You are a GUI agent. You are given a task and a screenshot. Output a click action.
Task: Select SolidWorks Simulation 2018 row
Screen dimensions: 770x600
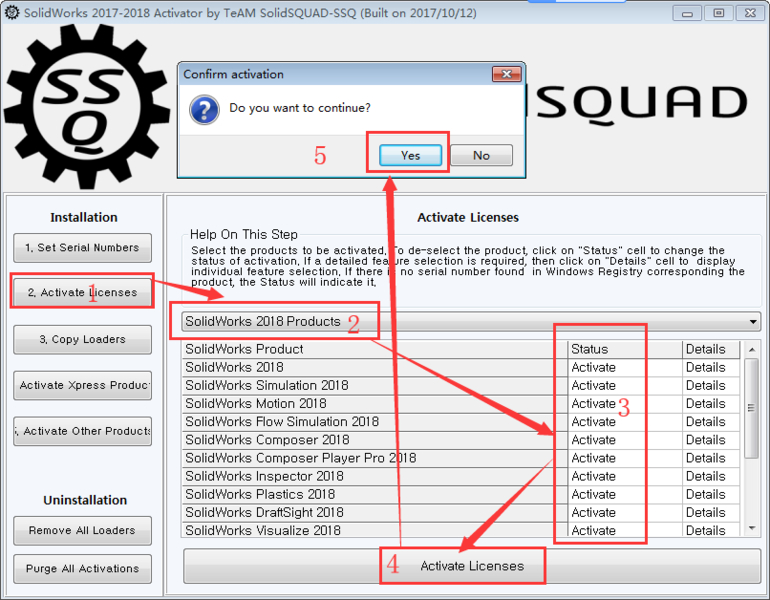(375, 385)
